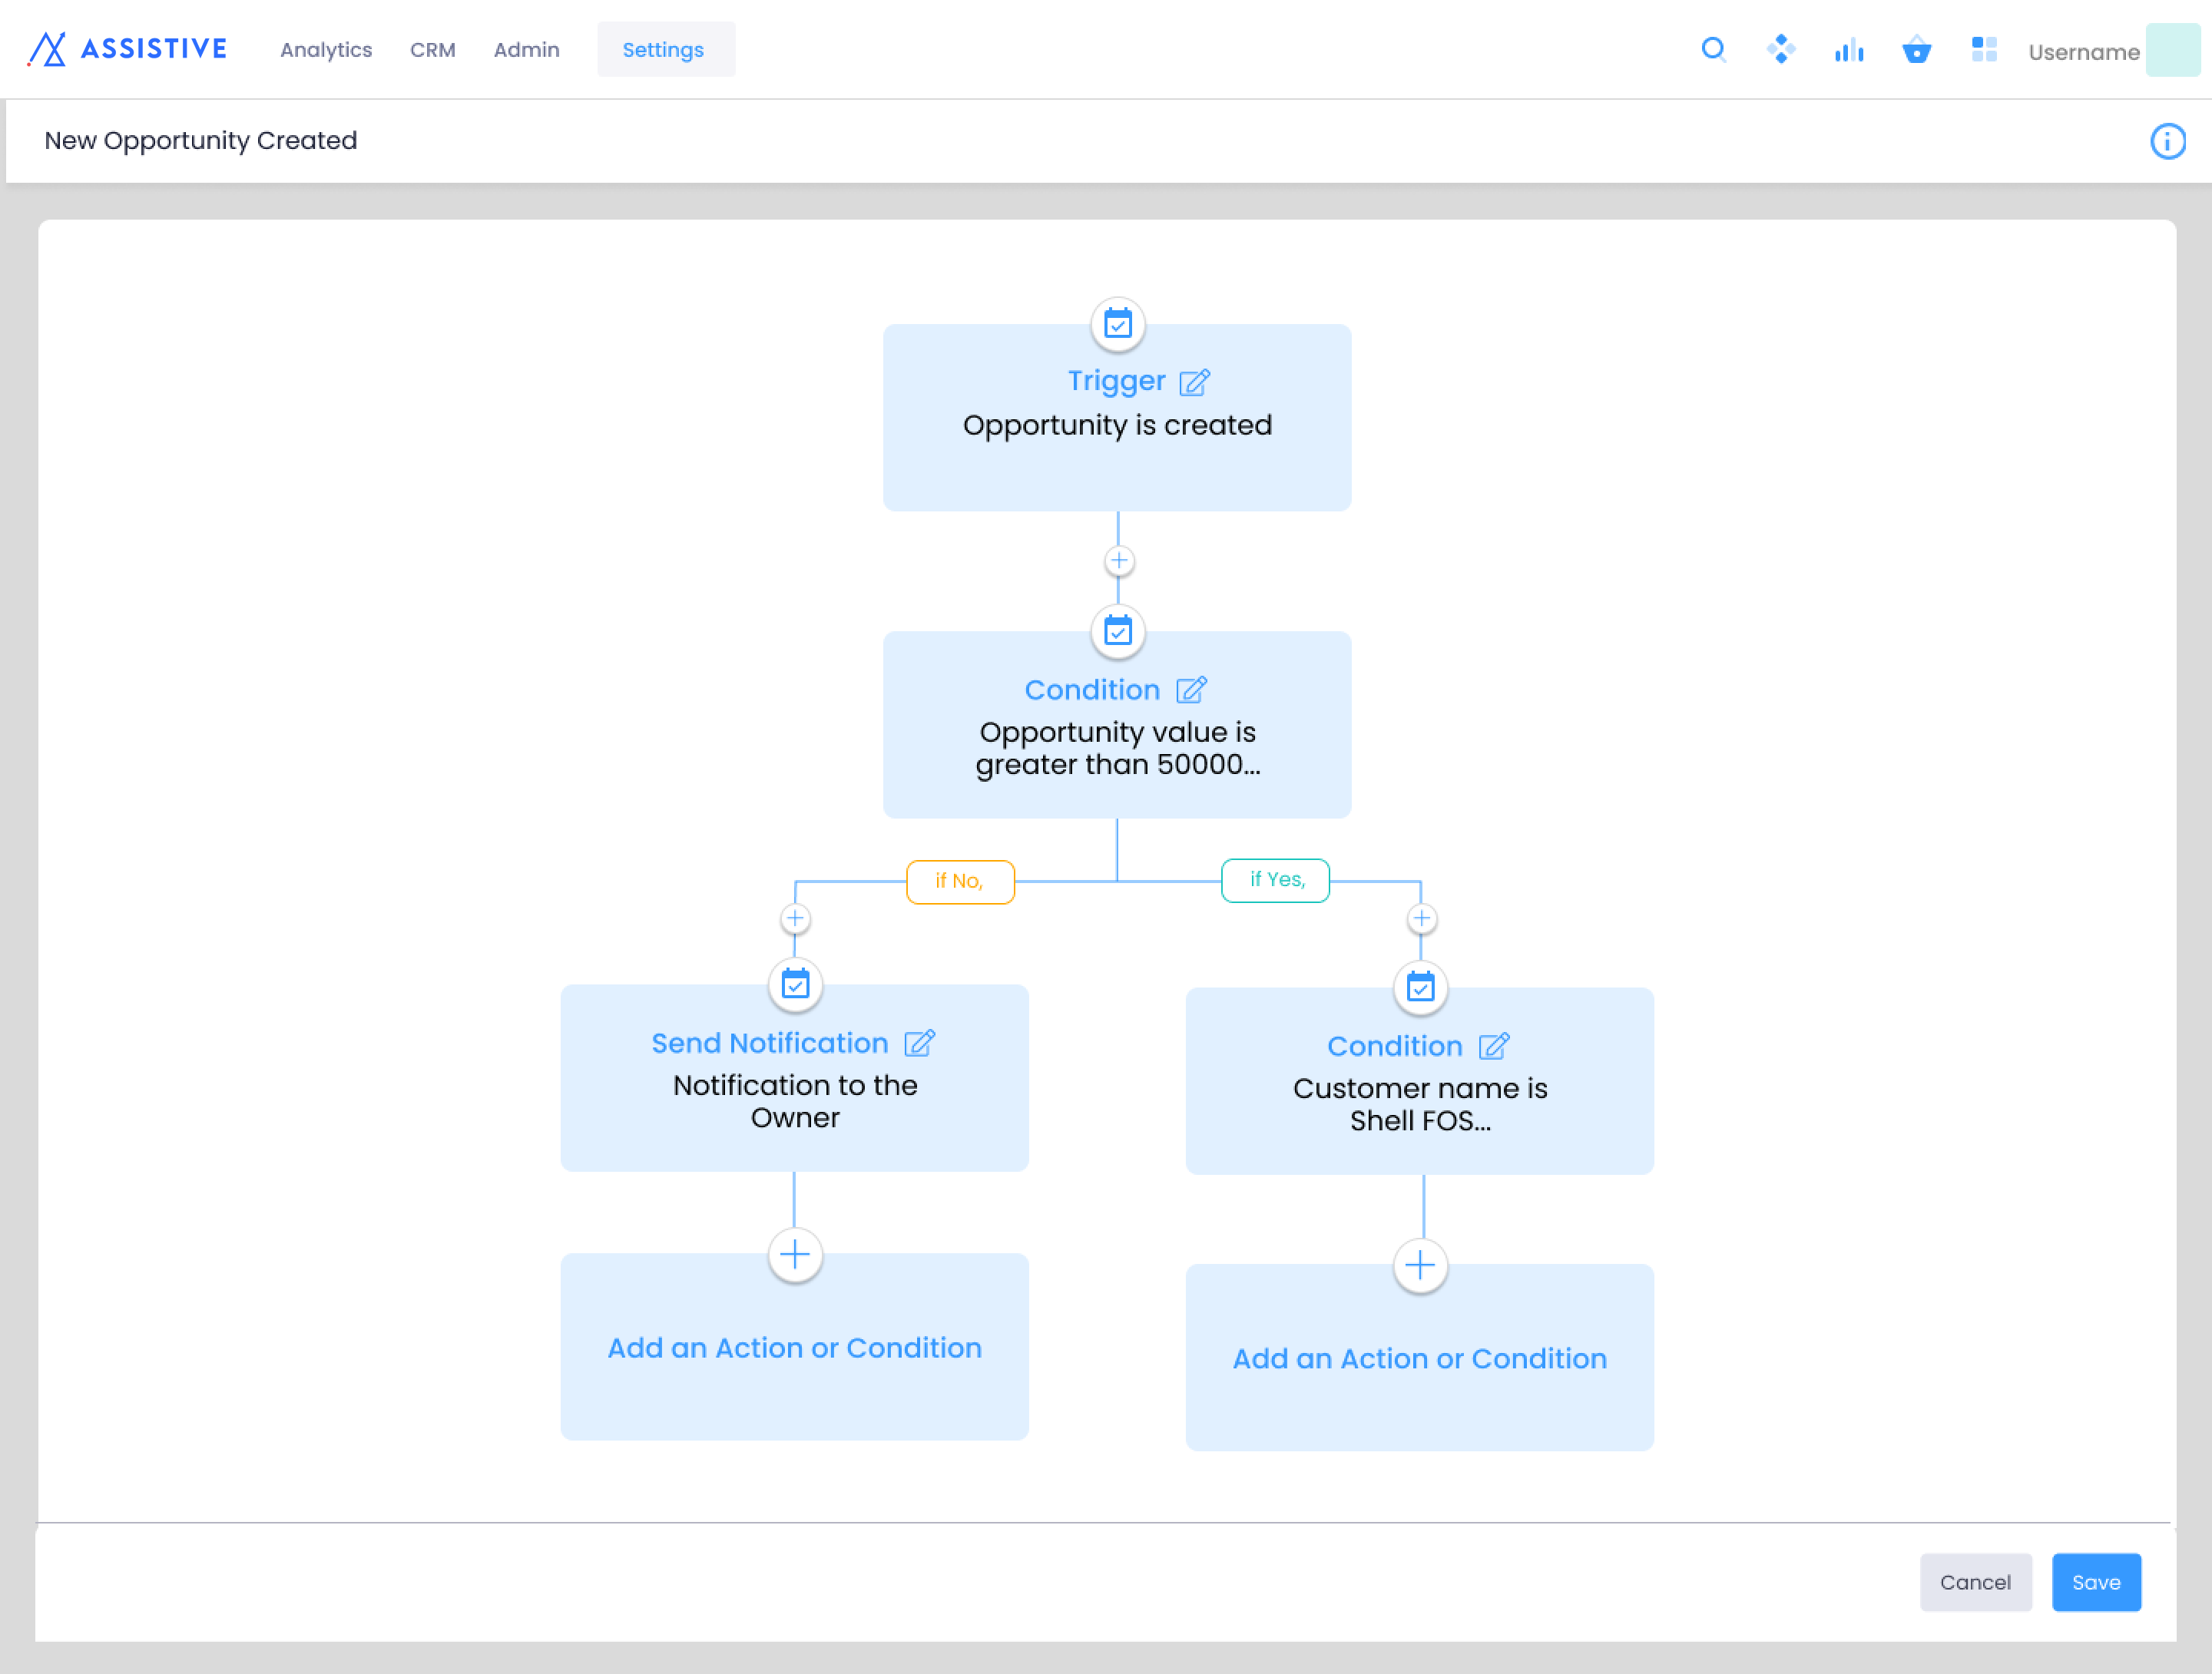2212x1674 pixels.
Task: Open the Username avatar
Action: pos(2172,50)
